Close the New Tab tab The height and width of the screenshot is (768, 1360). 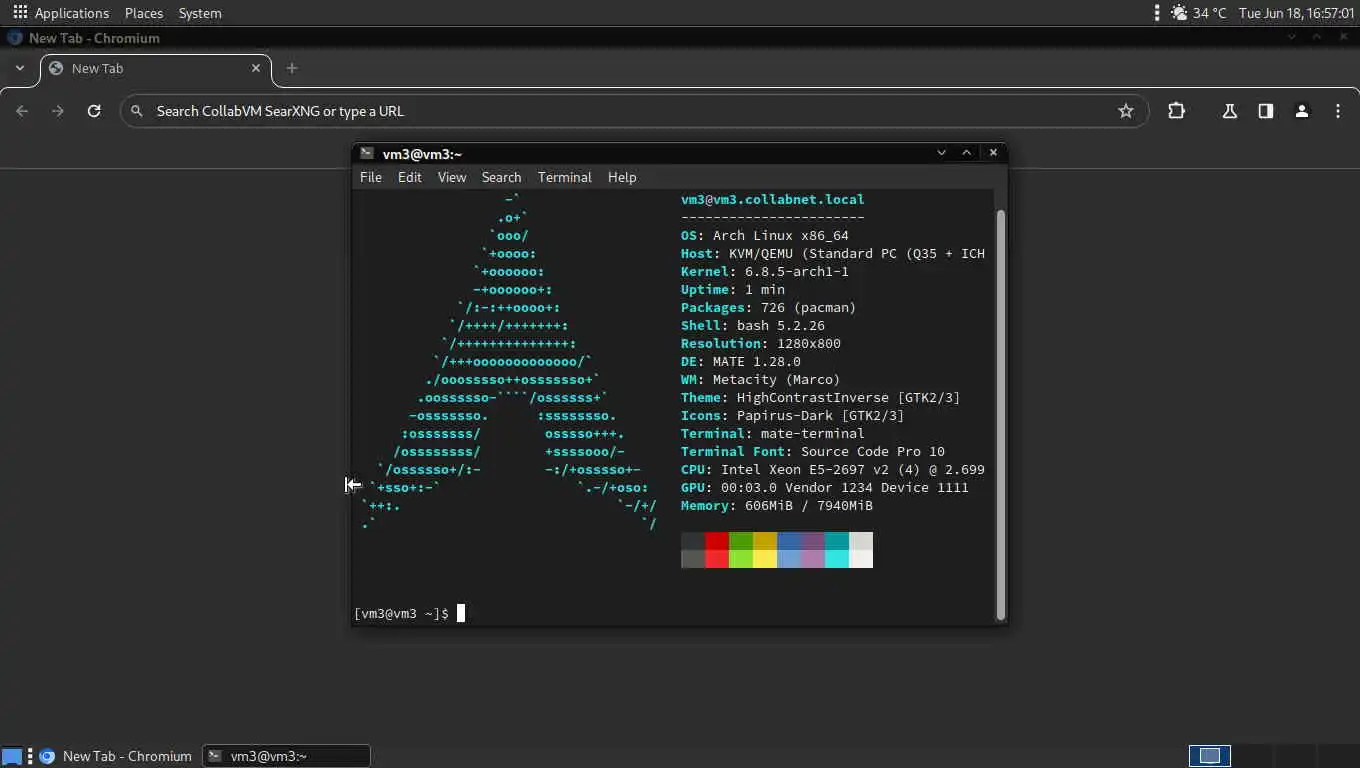256,68
